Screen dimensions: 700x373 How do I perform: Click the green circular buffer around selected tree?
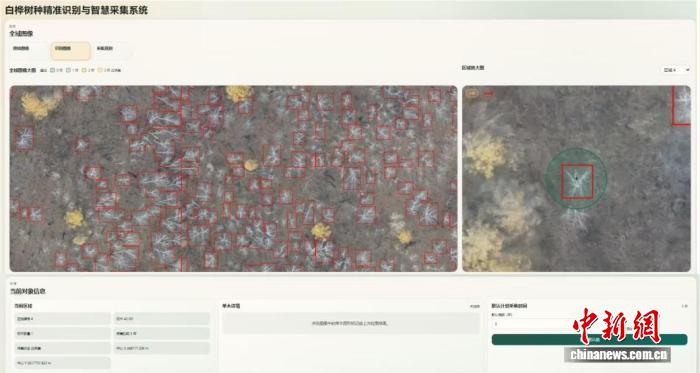tap(576, 179)
